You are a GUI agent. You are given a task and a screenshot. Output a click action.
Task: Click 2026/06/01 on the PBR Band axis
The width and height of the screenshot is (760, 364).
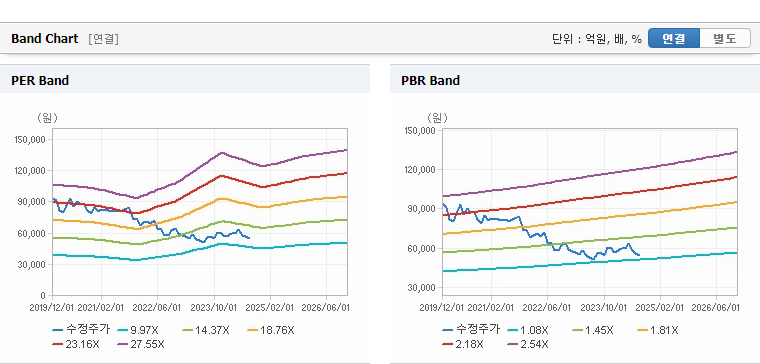click(716, 307)
